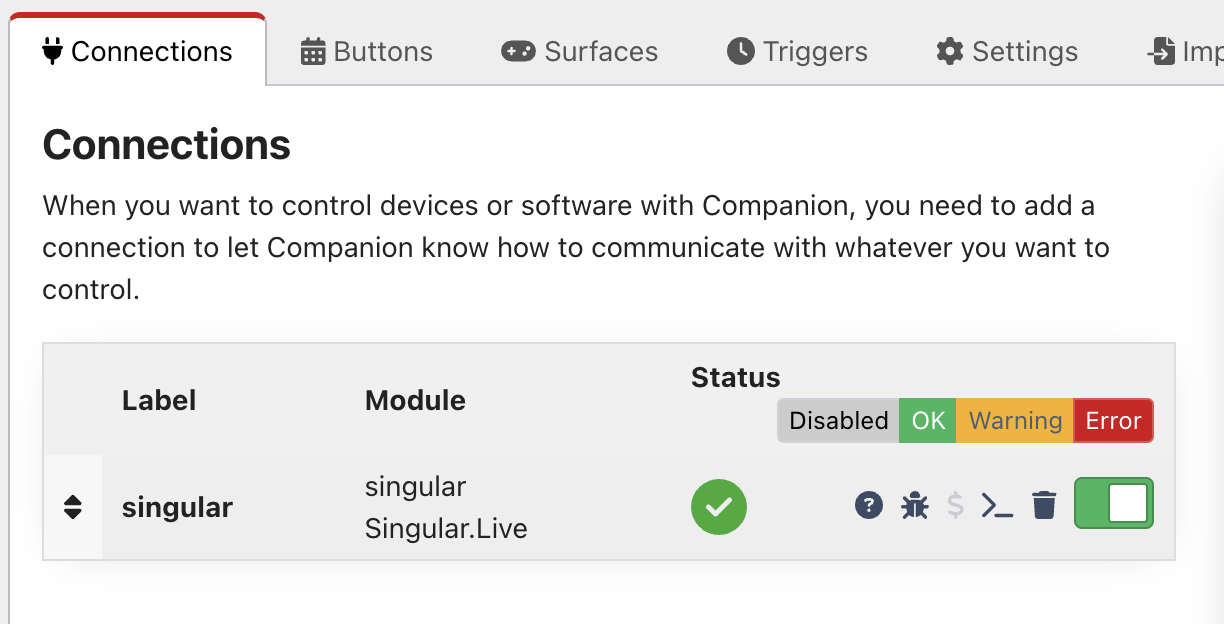Open help for singular connection
This screenshot has width=1224, height=624.
click(x=869, y=506)
